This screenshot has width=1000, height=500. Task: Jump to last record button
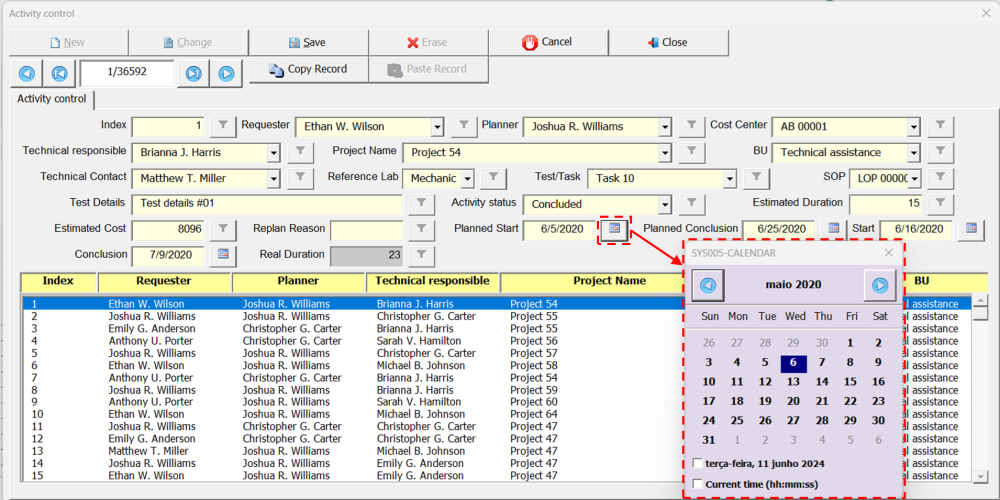coord(193,74)
